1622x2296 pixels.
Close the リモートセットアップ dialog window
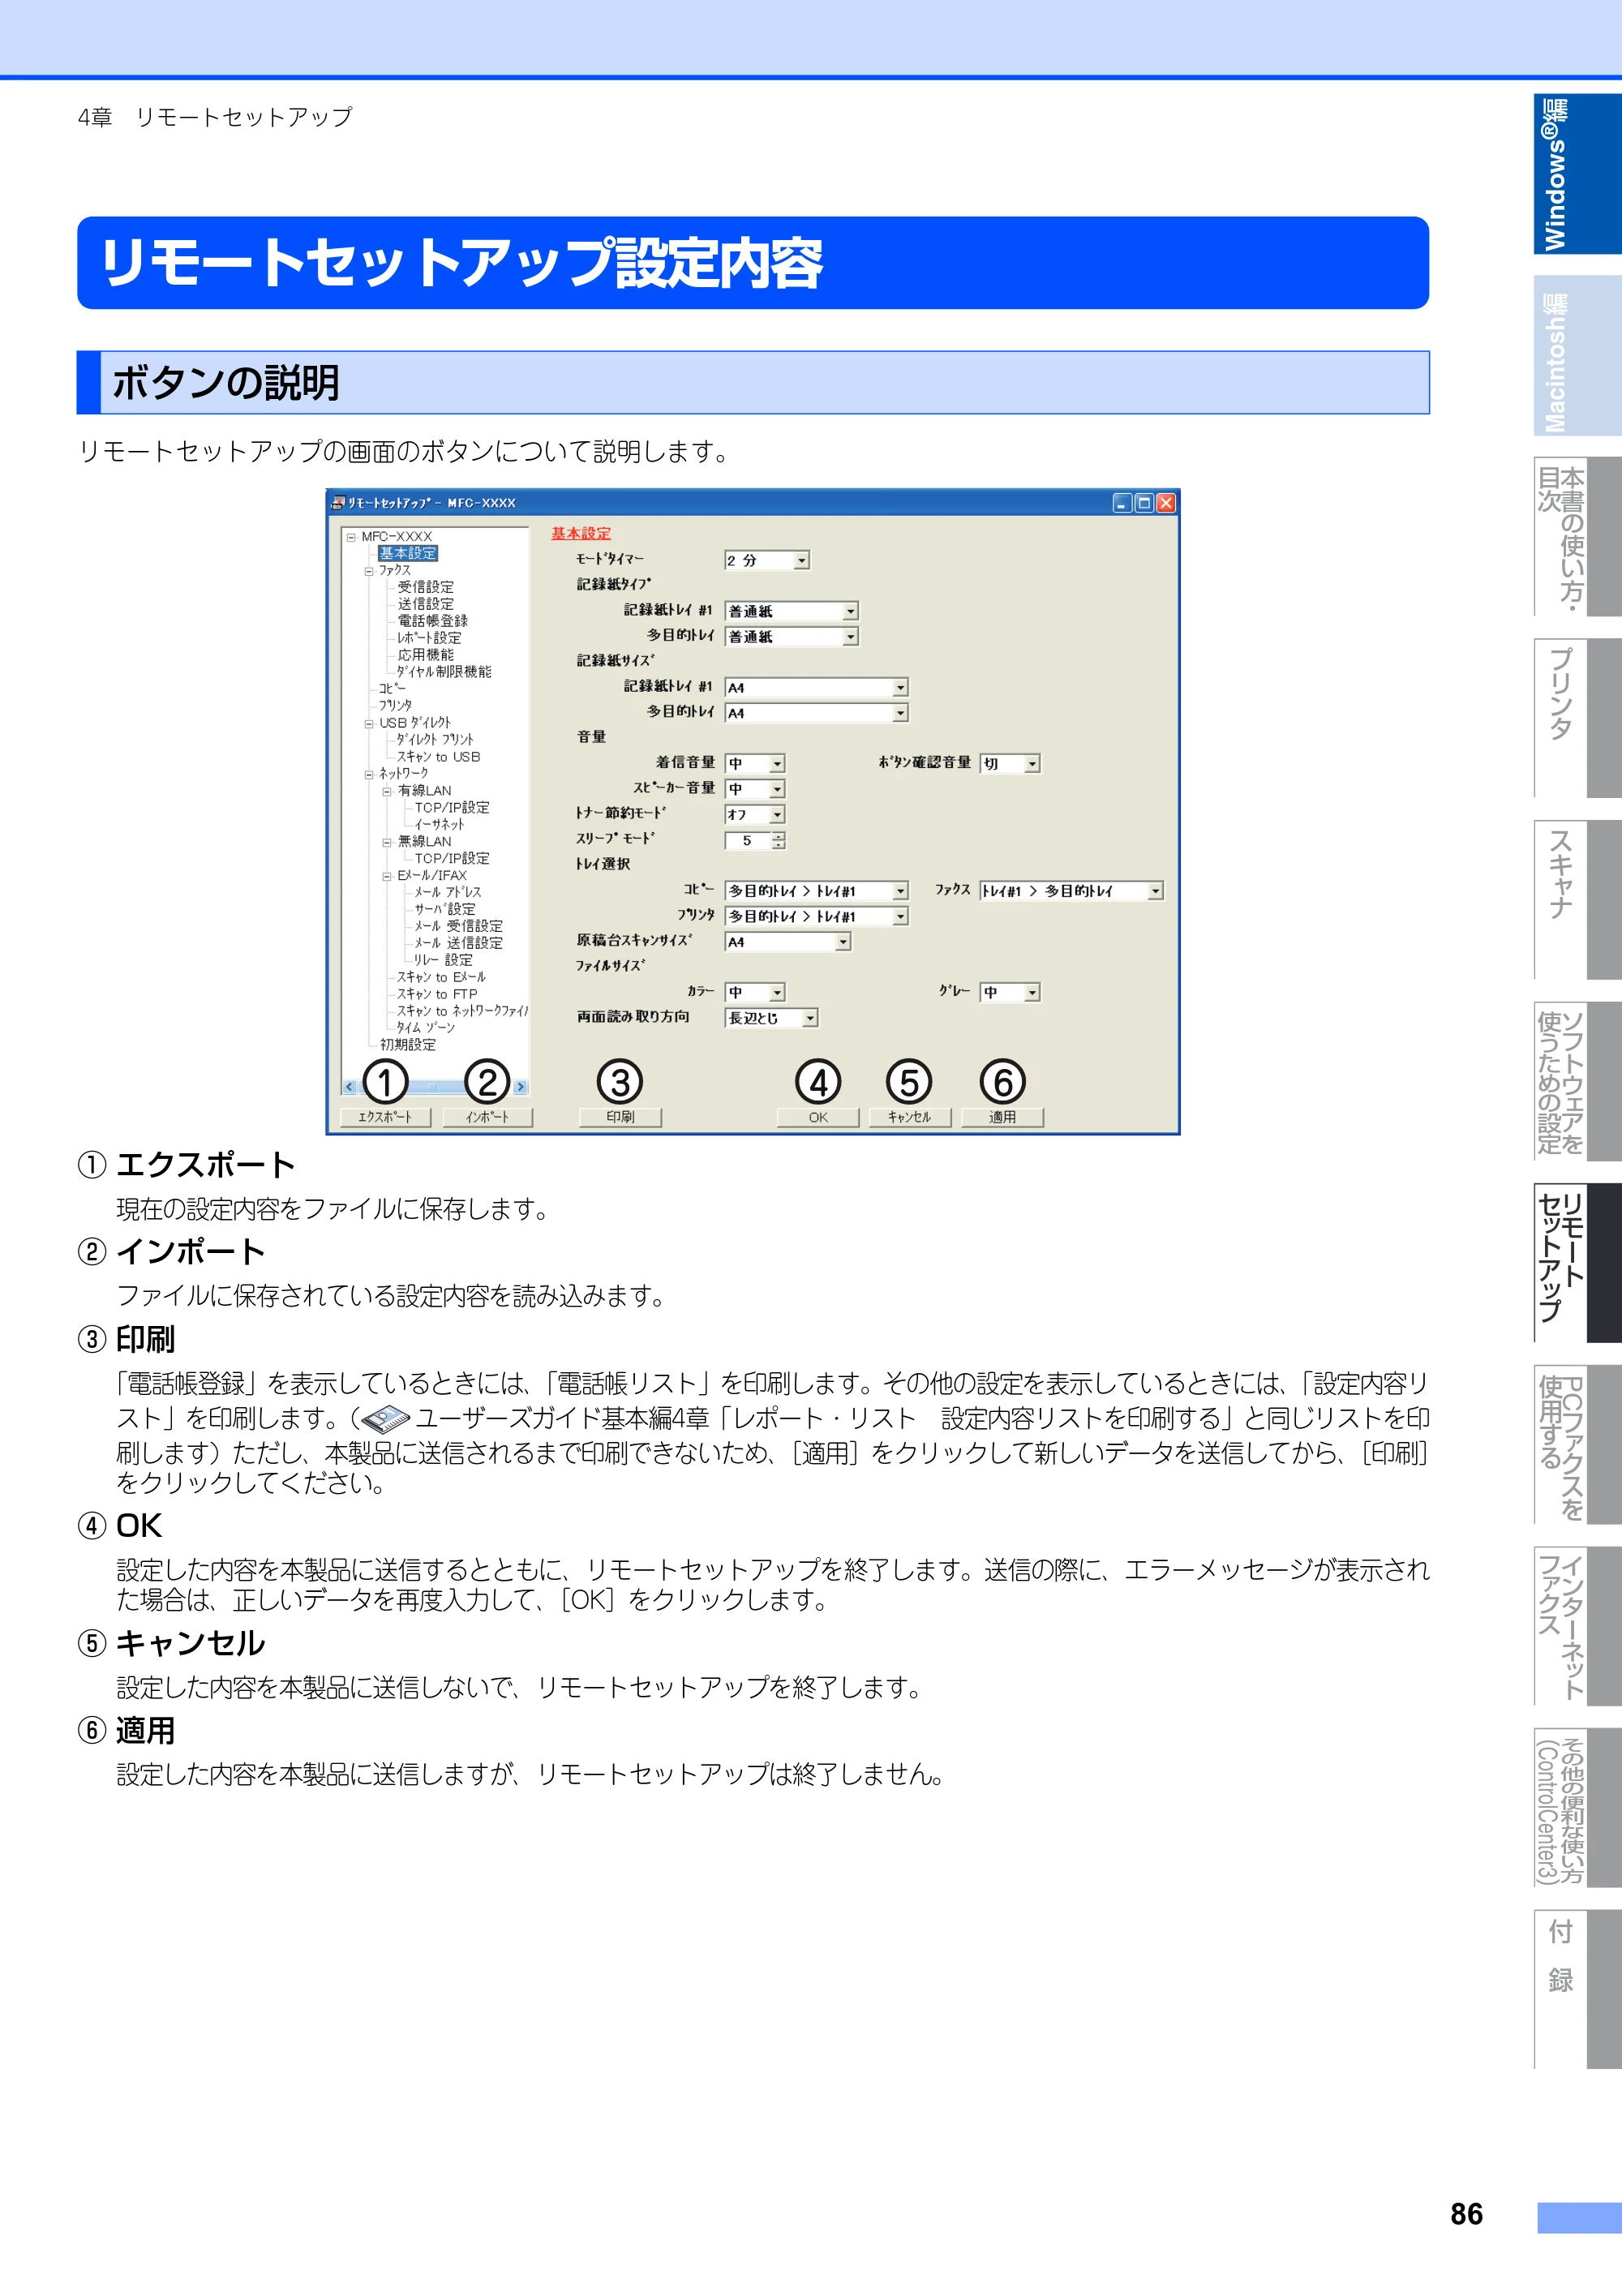[1166, 503]
